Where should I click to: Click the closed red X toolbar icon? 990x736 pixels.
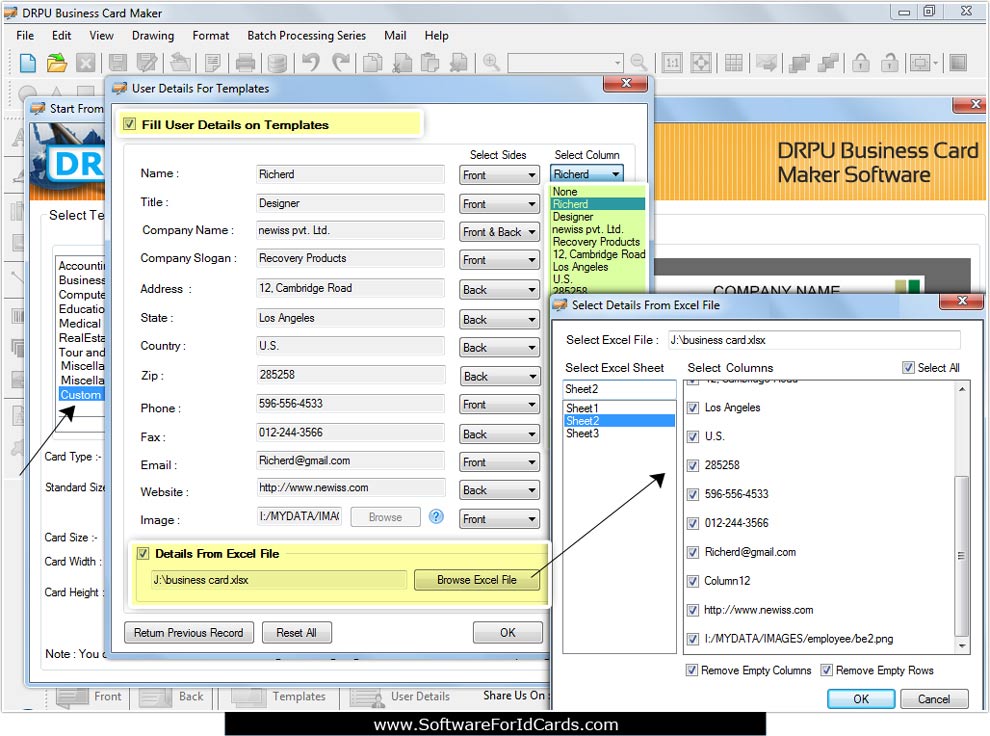click(86, 62)
